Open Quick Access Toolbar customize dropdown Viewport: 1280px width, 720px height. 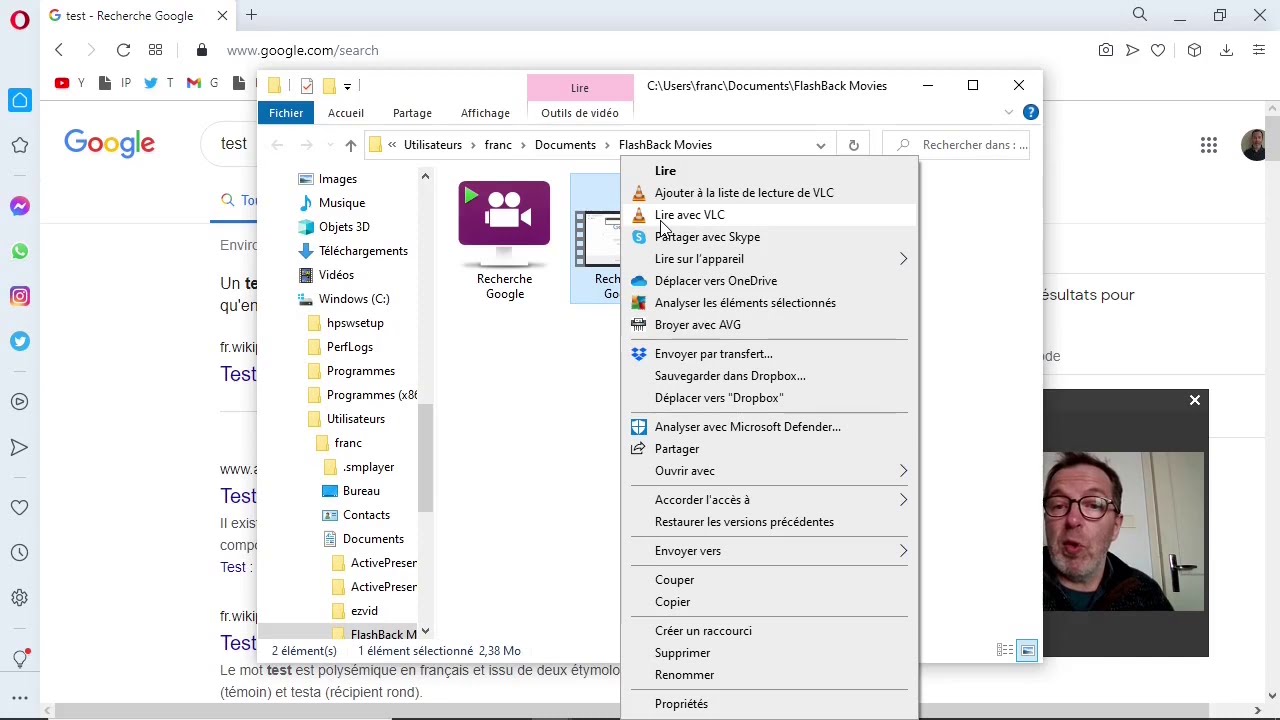[x=347, y=86]
